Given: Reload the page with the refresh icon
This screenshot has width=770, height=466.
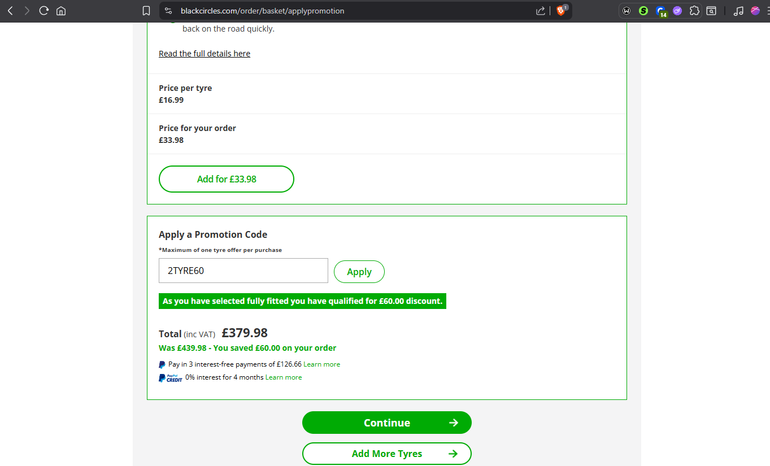Looking at the screenshot, I should [44, 11].
